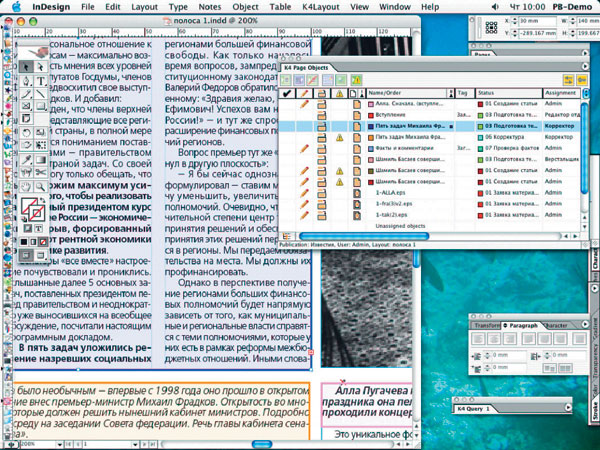Select the Eyedropper tool
The width and height of the screenshot is (600, 450).
click(26, 160)
